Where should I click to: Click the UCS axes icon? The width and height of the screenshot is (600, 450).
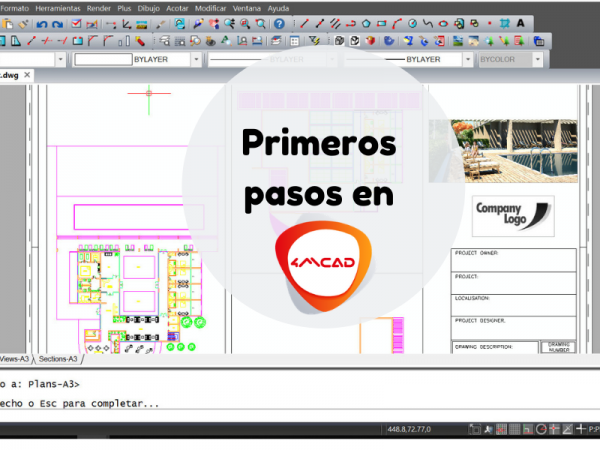tap(126, 24)
